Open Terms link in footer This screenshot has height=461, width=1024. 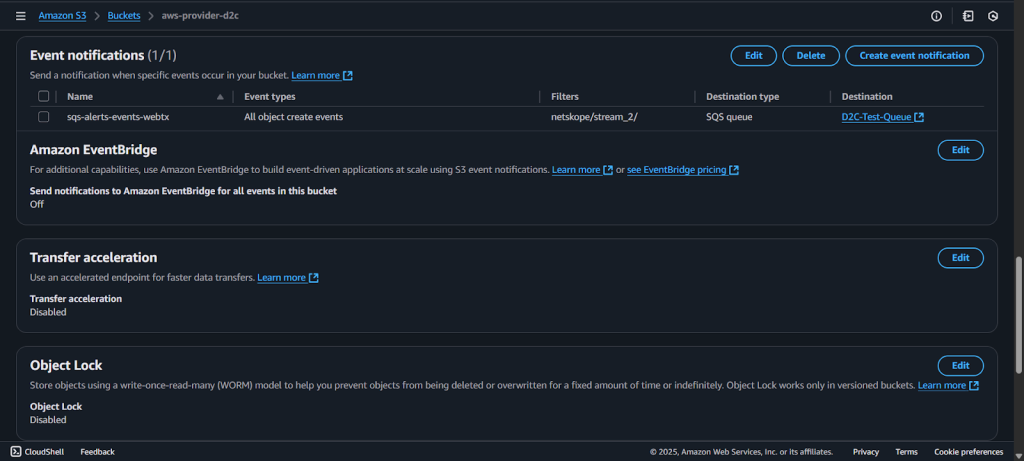point(906,452)
